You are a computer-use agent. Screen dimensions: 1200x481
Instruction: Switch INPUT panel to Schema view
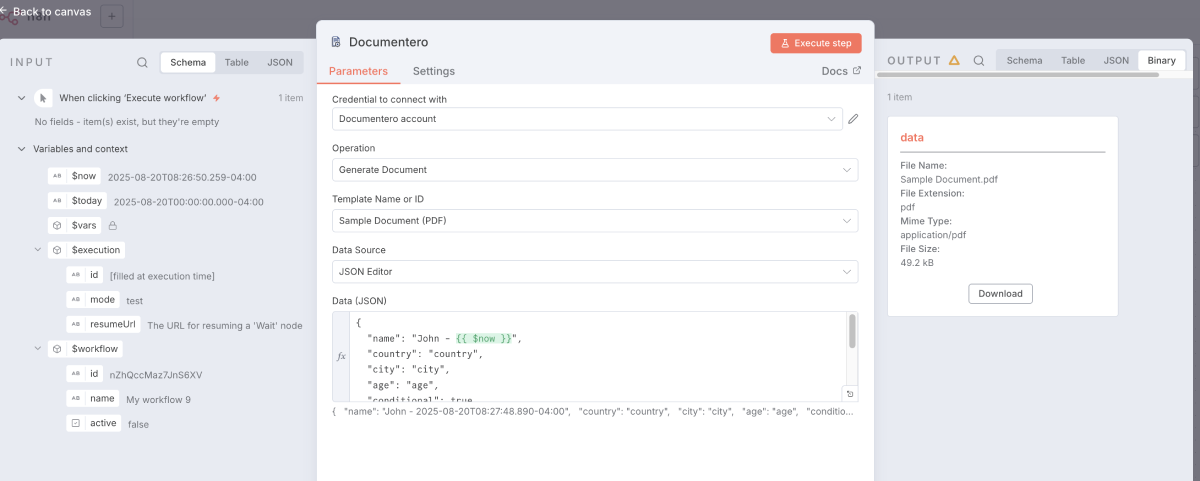click(188, 62)
